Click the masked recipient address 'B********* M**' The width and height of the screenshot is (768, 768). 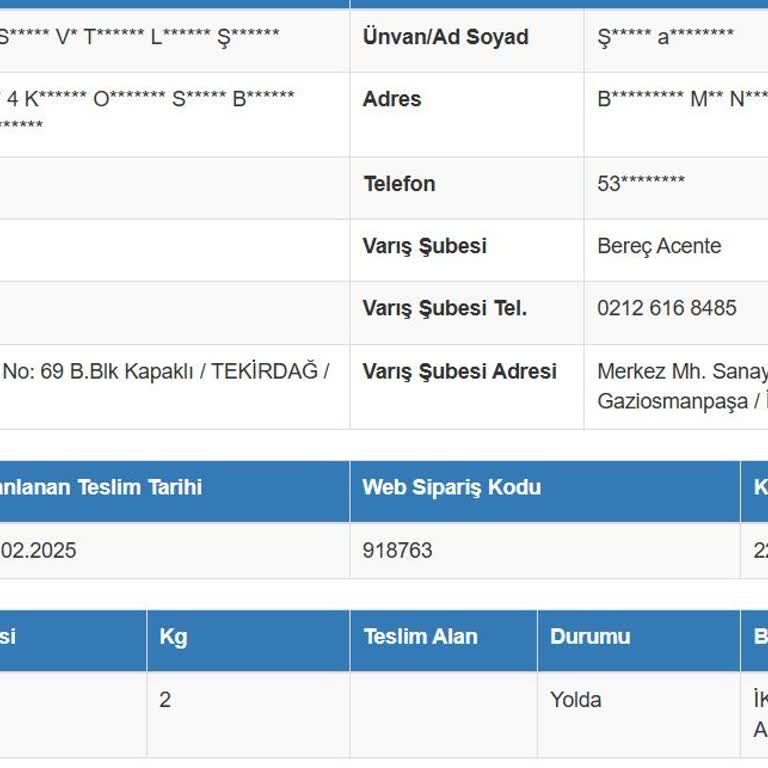[x=660, y=99]
